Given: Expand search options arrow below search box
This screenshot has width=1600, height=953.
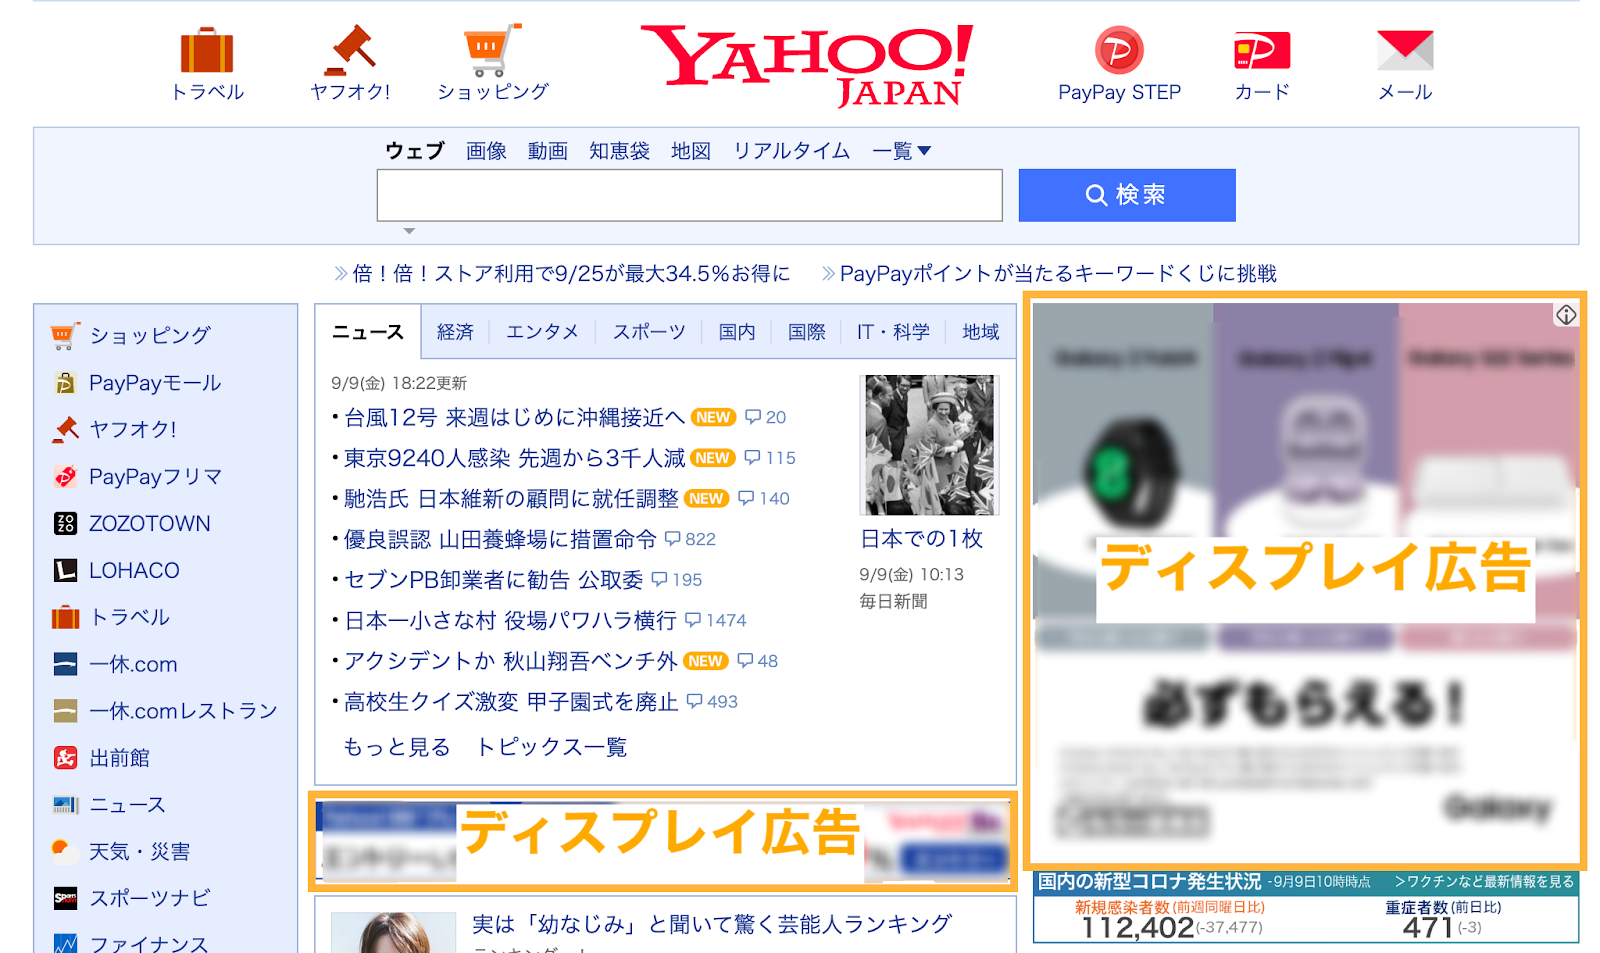Looking at the screenshot, I should (409, 231).
